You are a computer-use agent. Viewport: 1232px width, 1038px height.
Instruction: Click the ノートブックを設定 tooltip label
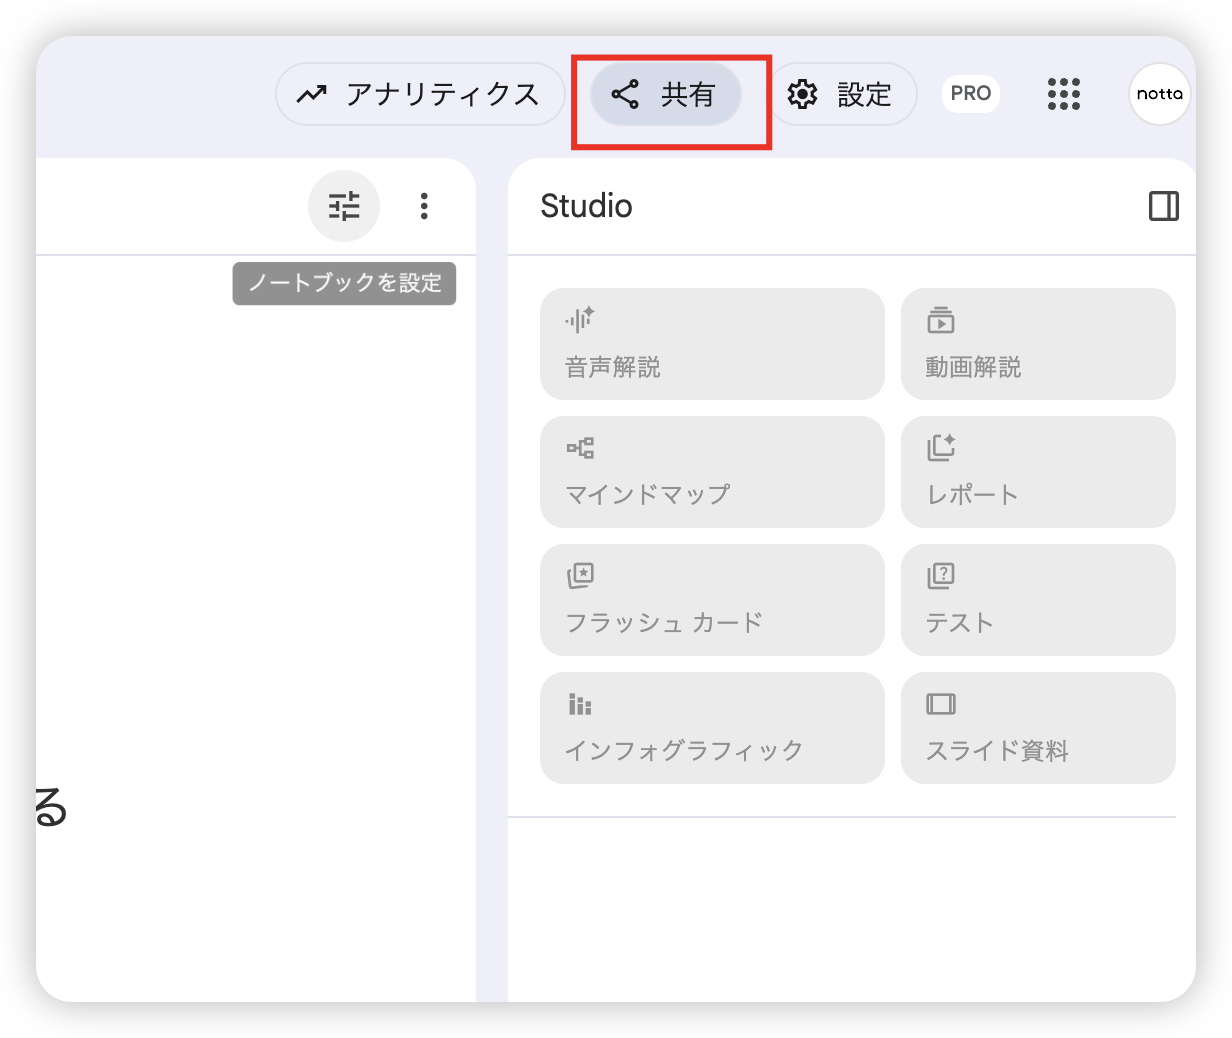point(344,284)
